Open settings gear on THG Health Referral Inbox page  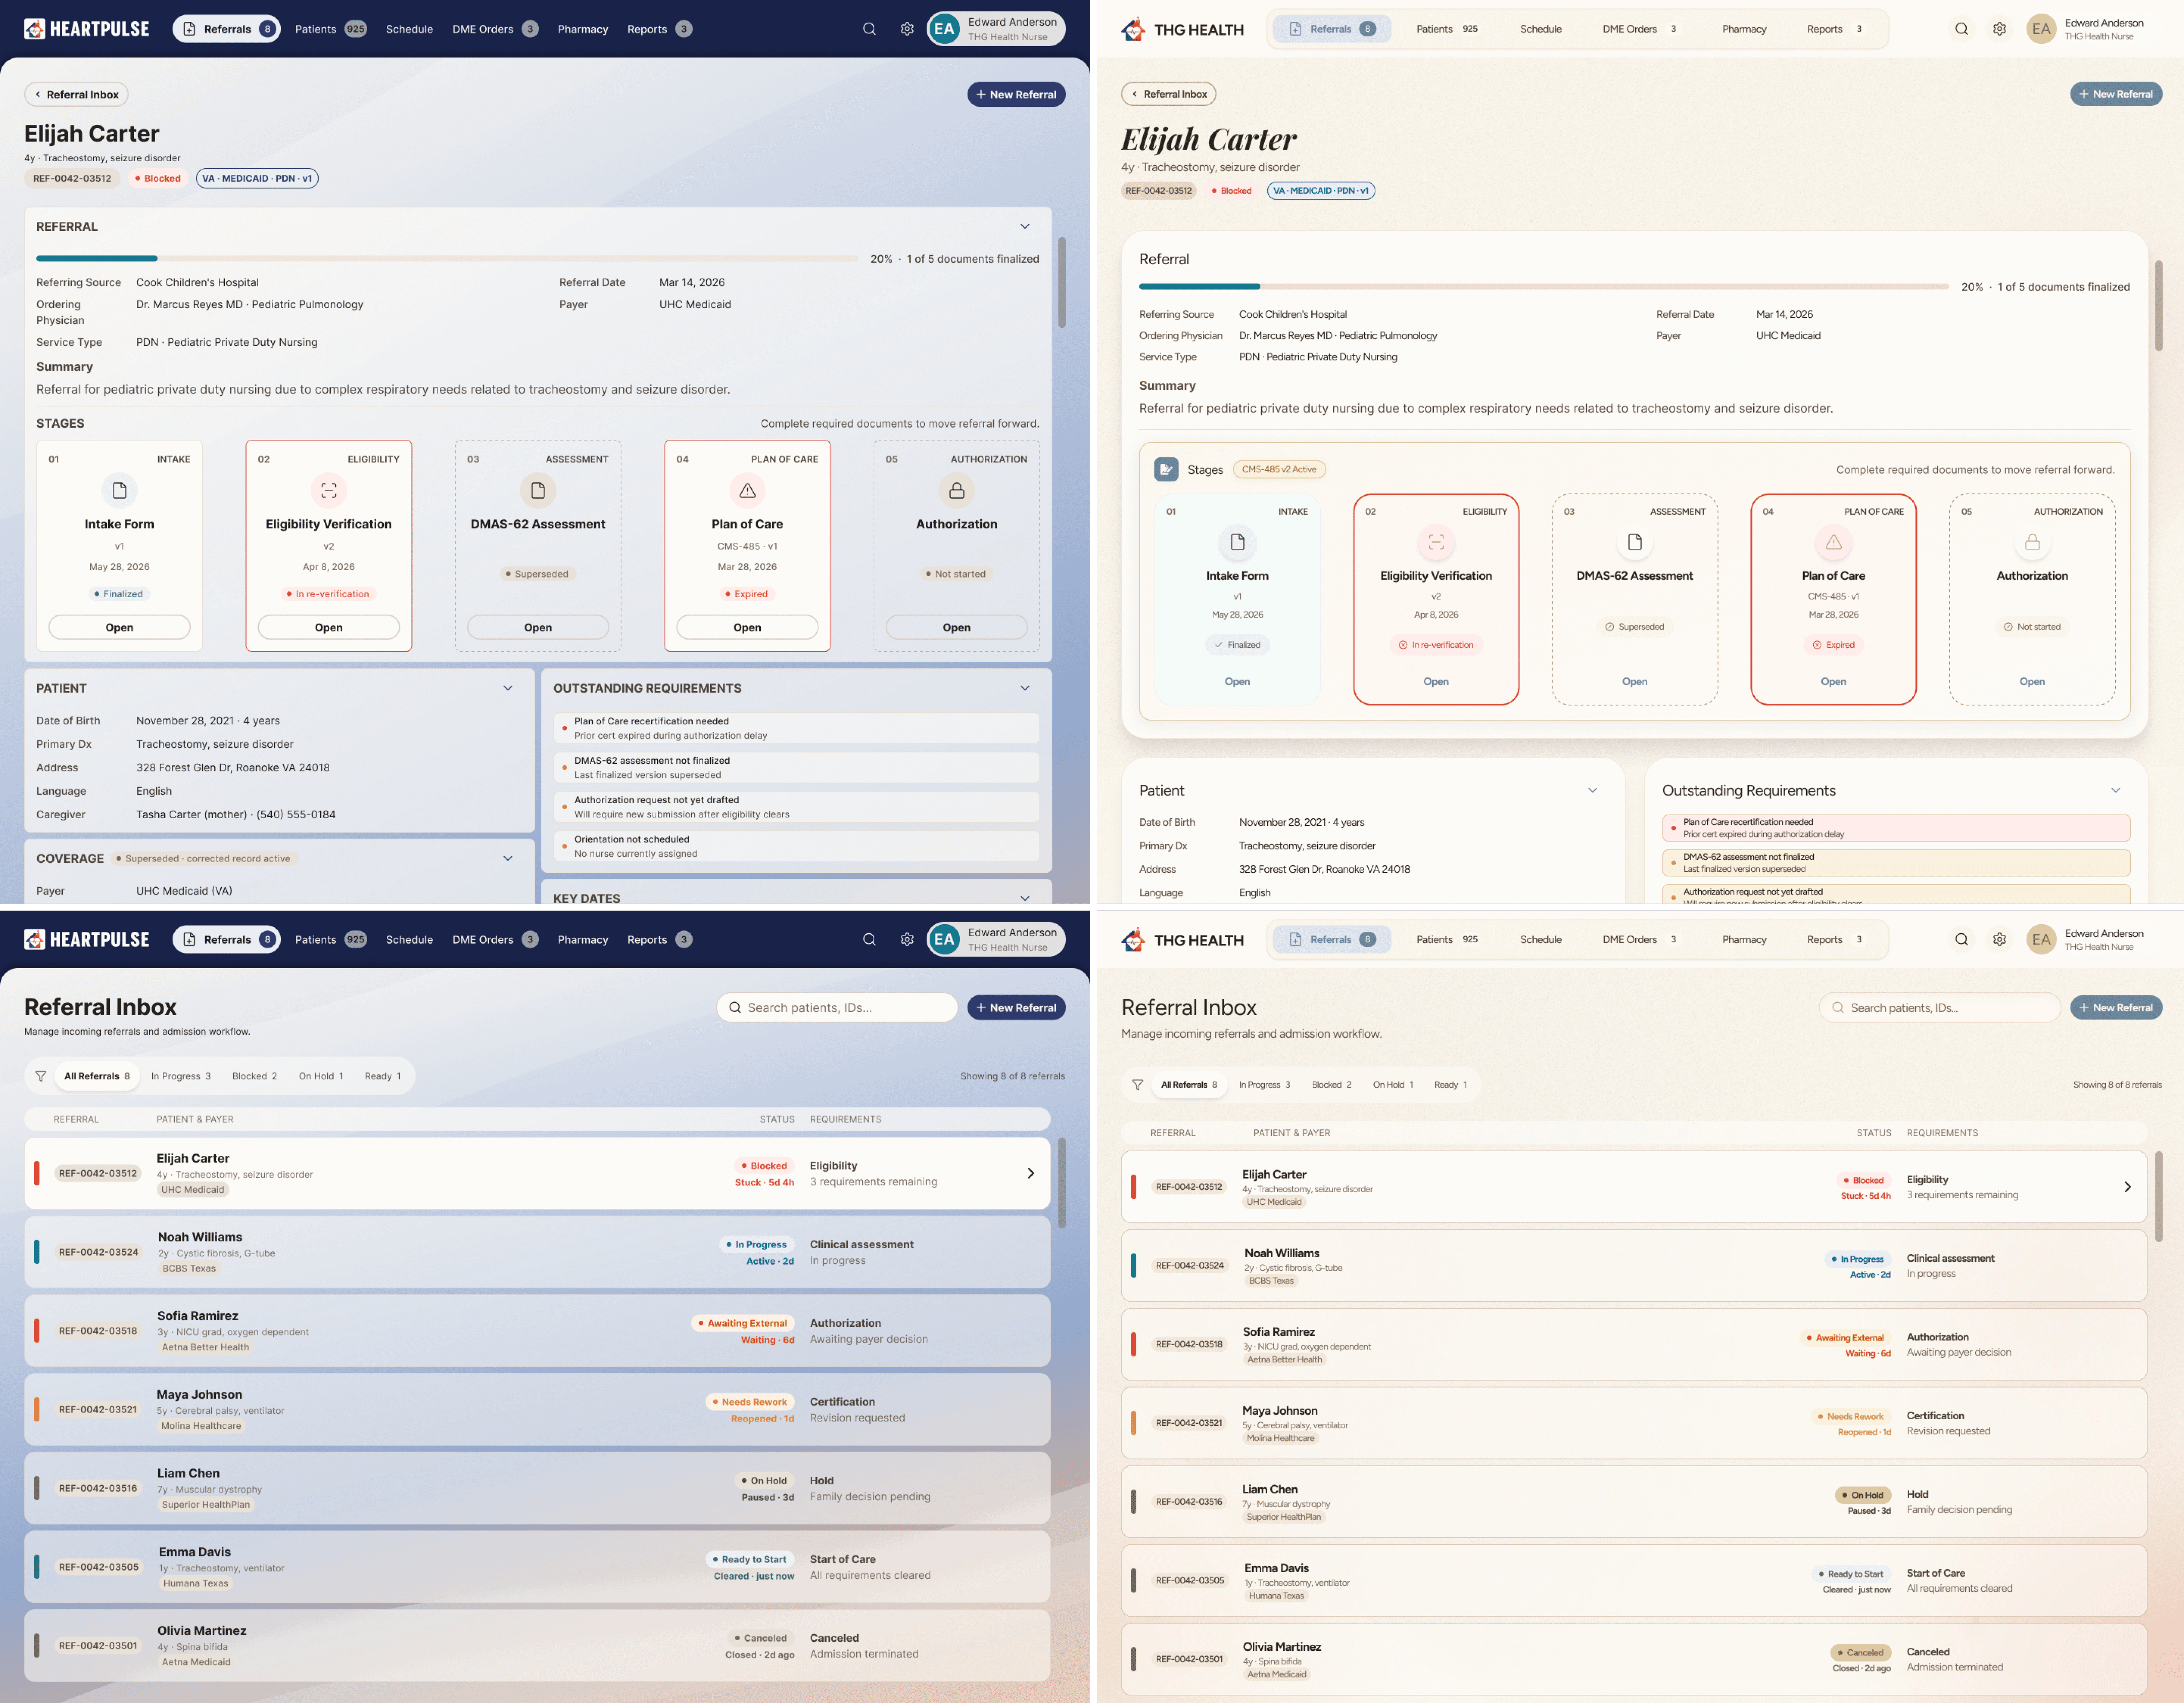[x=1999, y=939]
